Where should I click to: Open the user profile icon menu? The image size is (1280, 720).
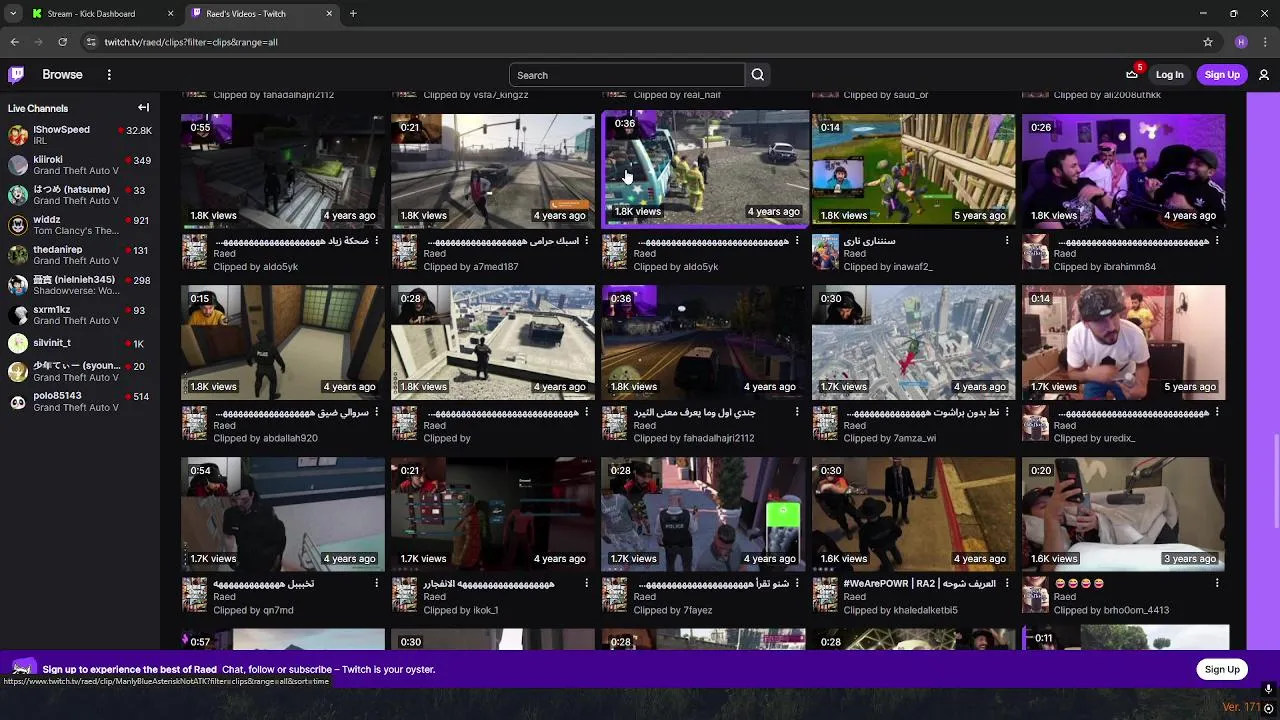(1264, 75)
